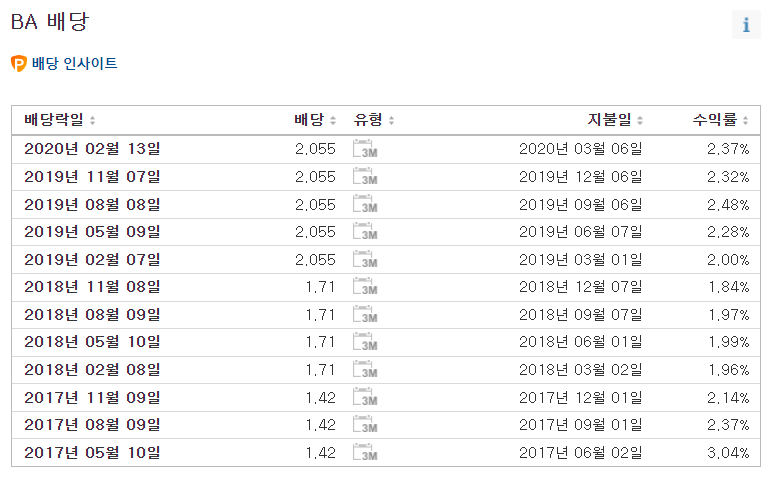770x479 pixels.
Task: Select ex-dividend date 2018년 08월 09일
Action: 92,314
